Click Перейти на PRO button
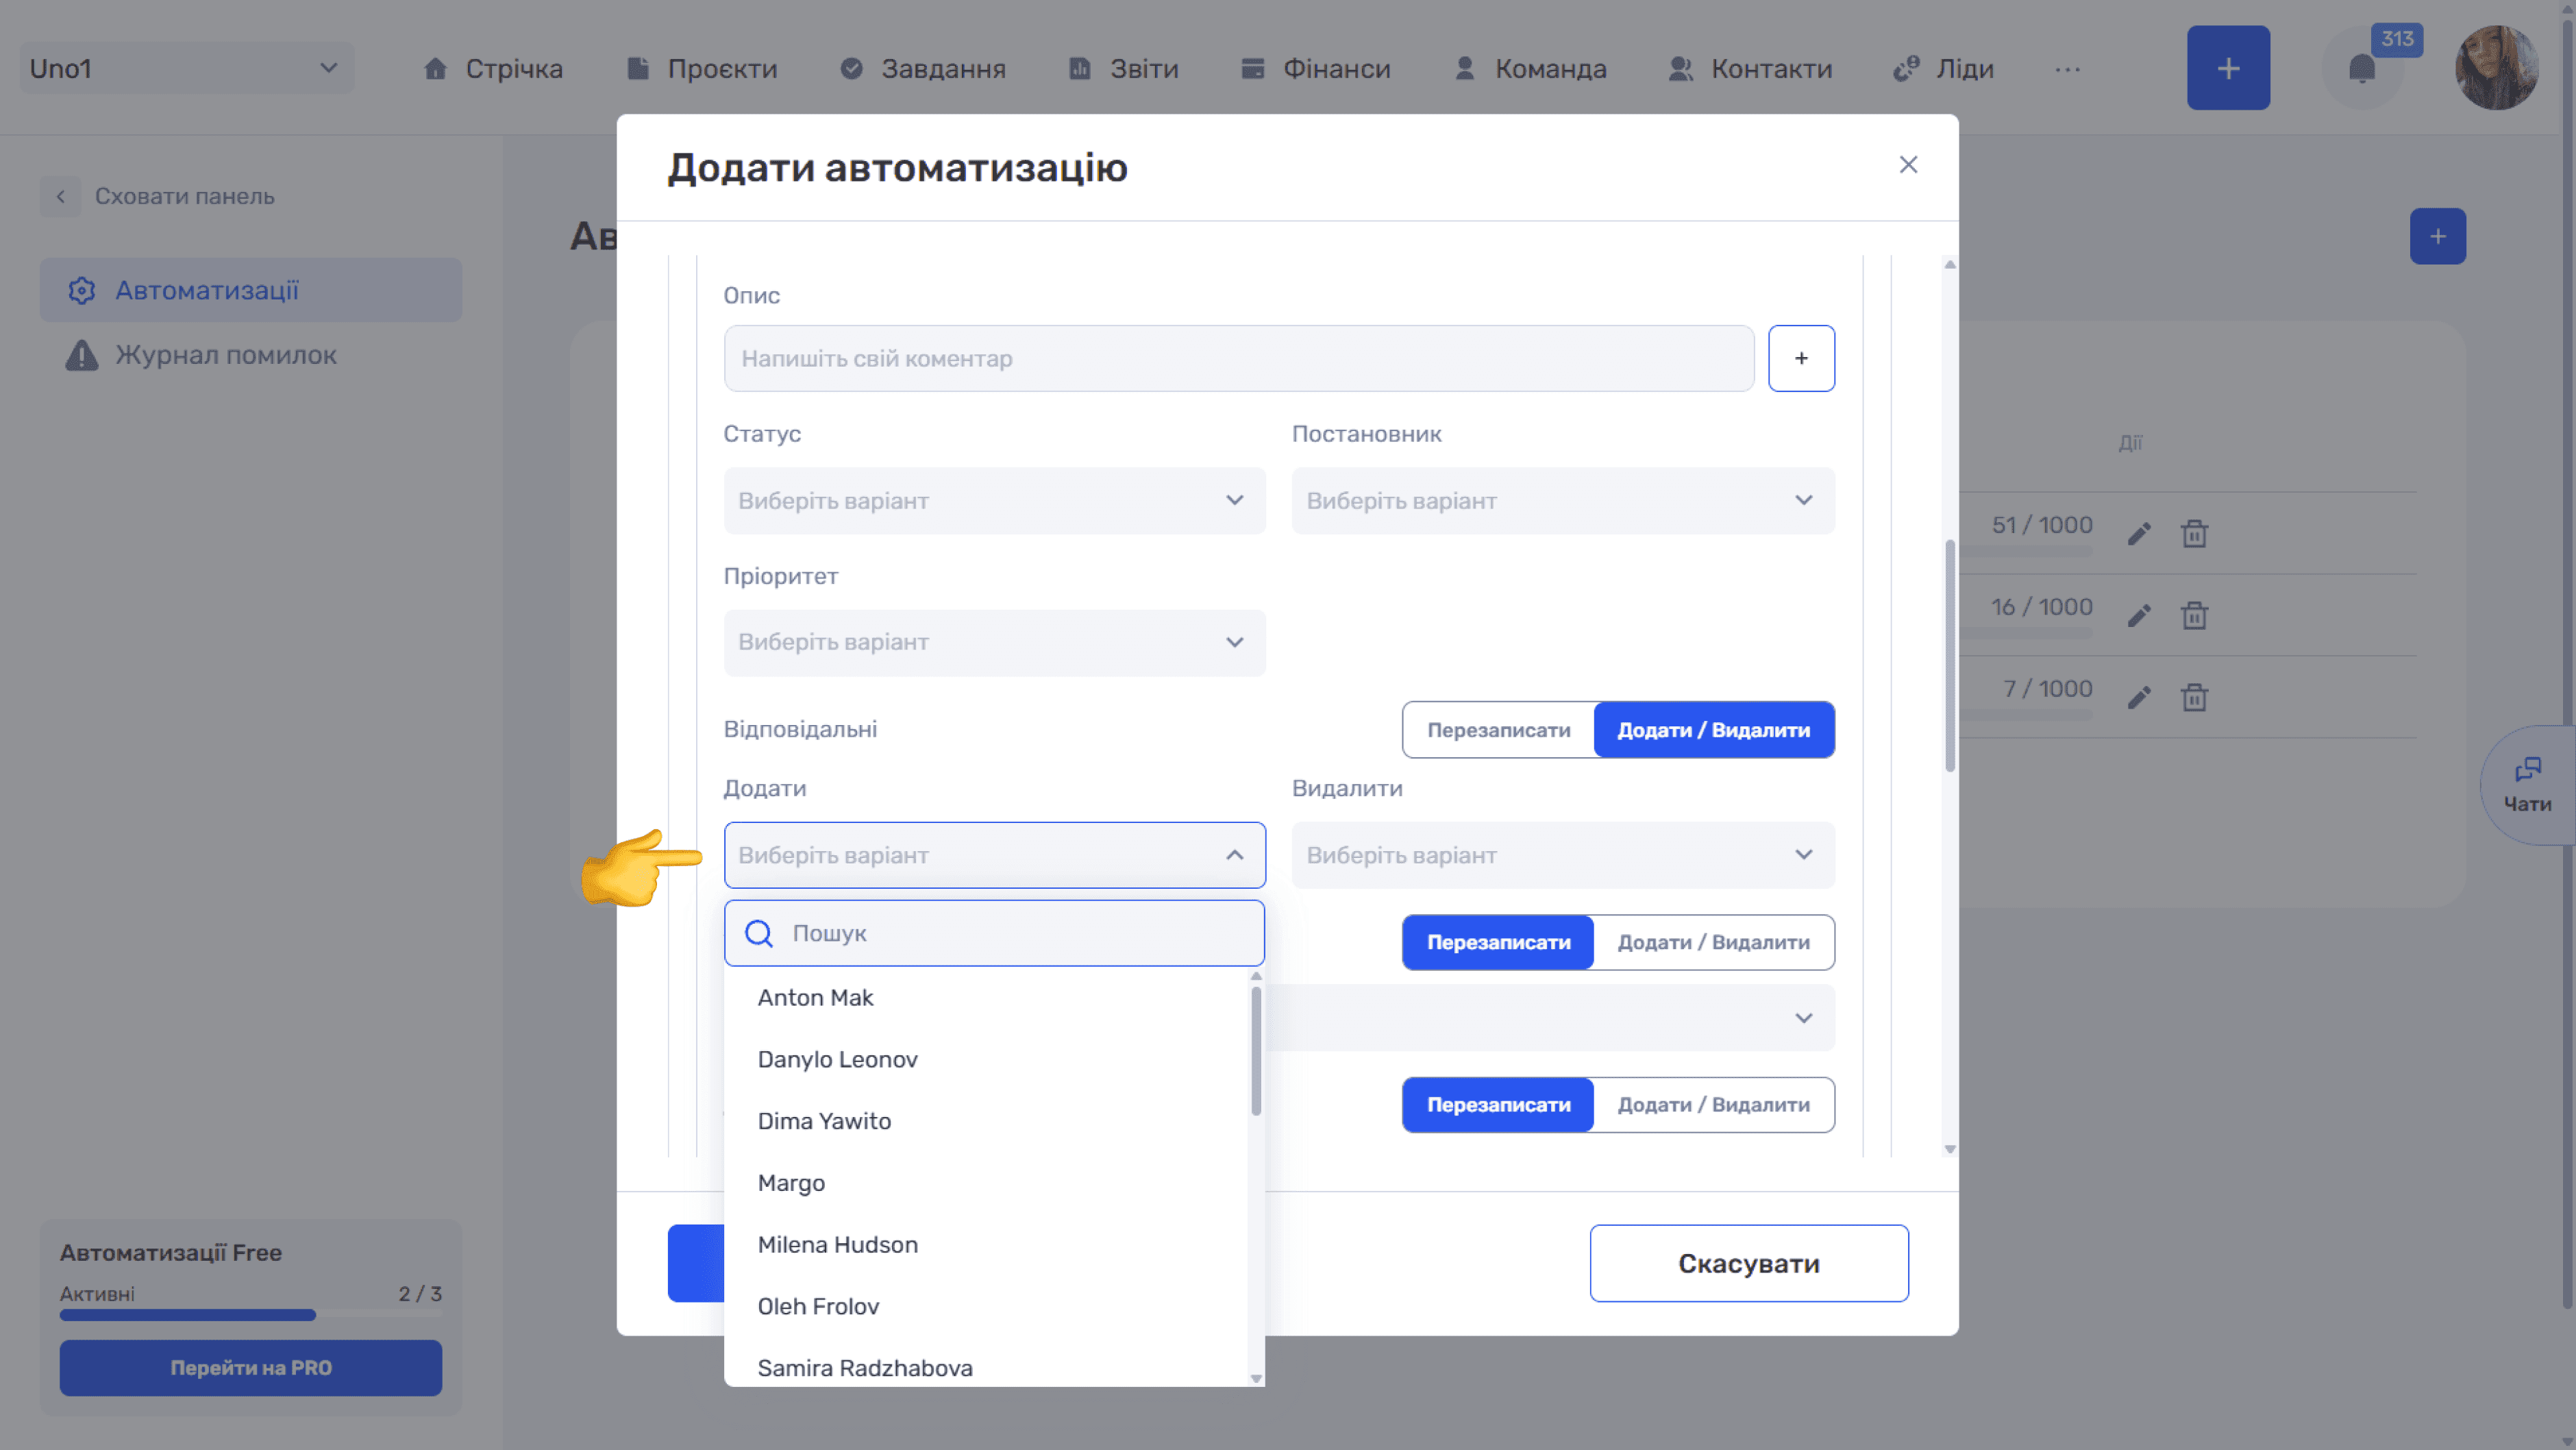Image resolution: width=2576 pixels, height=1450 pixels. pos(250,1367)
